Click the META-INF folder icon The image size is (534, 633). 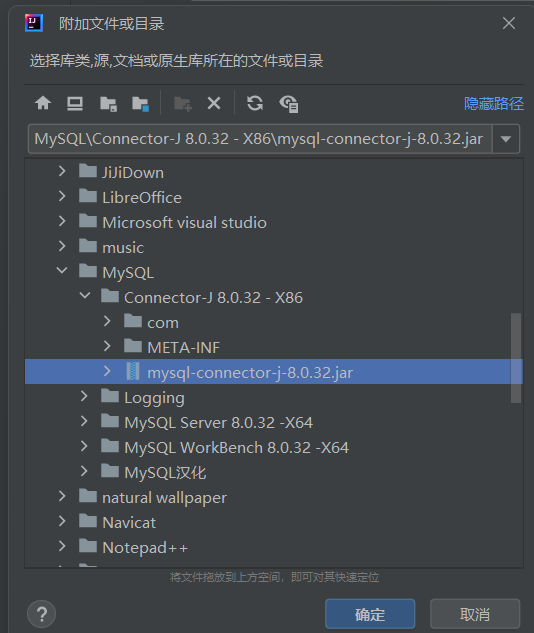(133, 346)
